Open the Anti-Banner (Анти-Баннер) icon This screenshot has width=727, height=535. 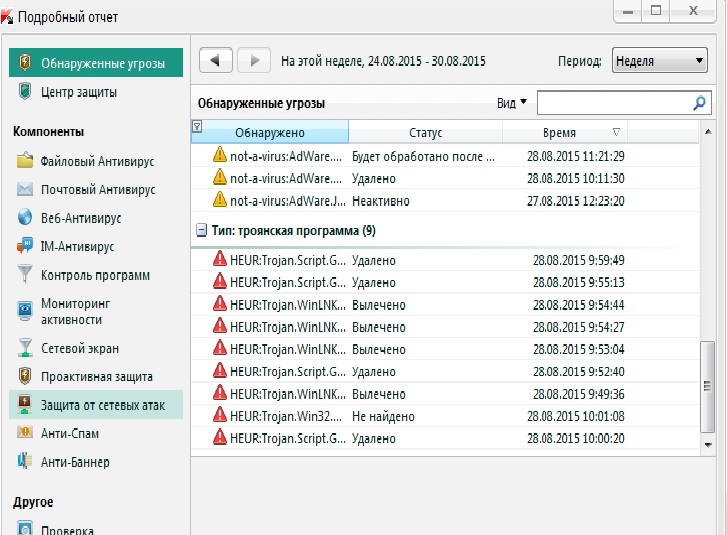[x=25, y=462]
